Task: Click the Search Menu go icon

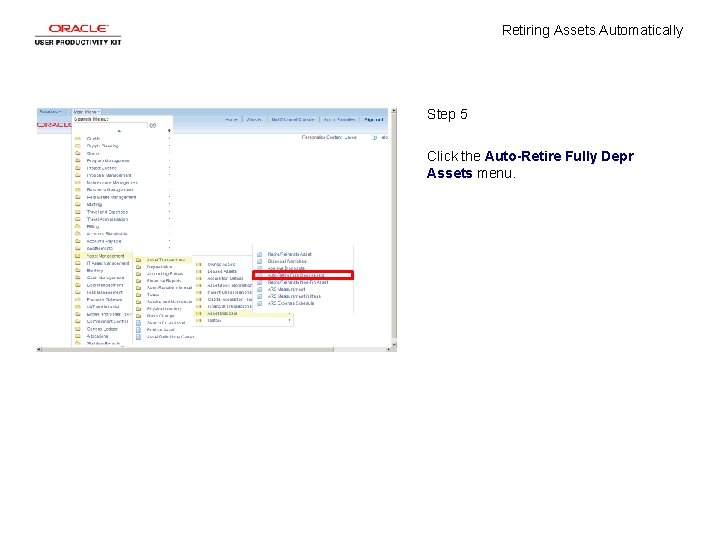Action: pyautogui.click(x=152, y=125)
